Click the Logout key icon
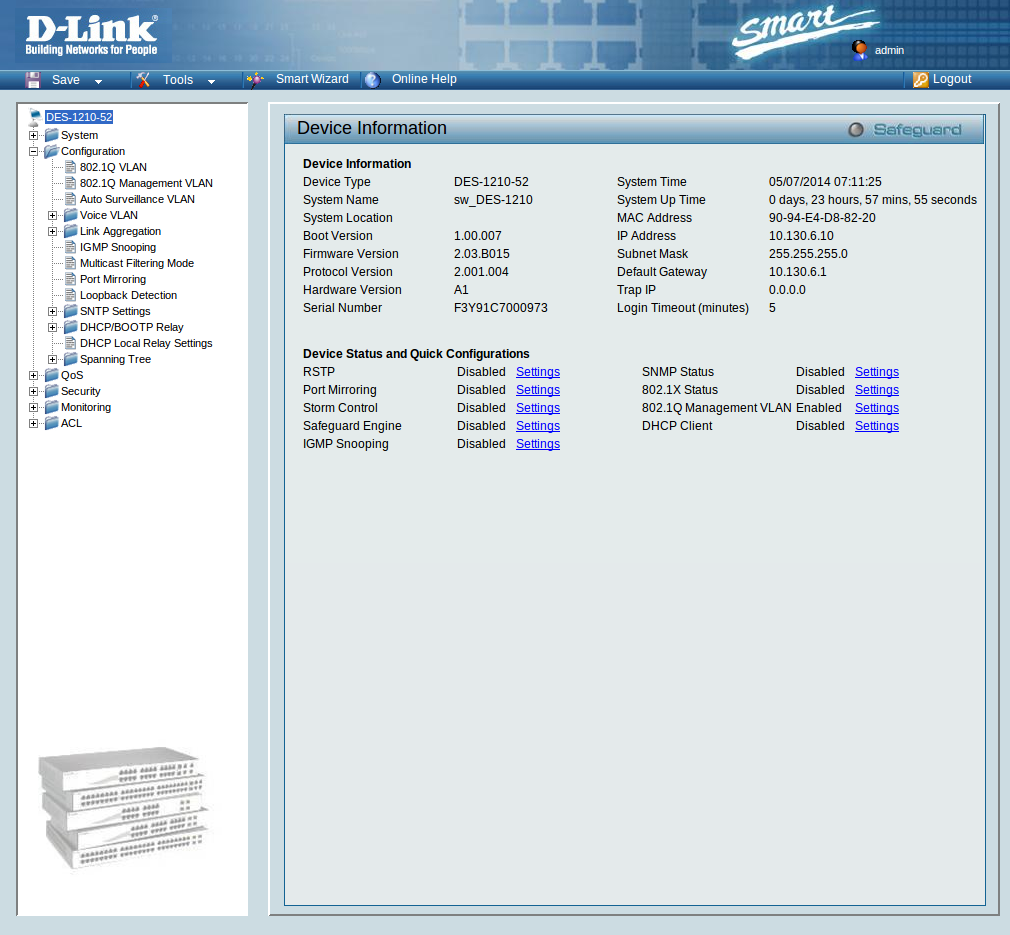Viewport: 1010px width, 935px height. tap(920, 80)
